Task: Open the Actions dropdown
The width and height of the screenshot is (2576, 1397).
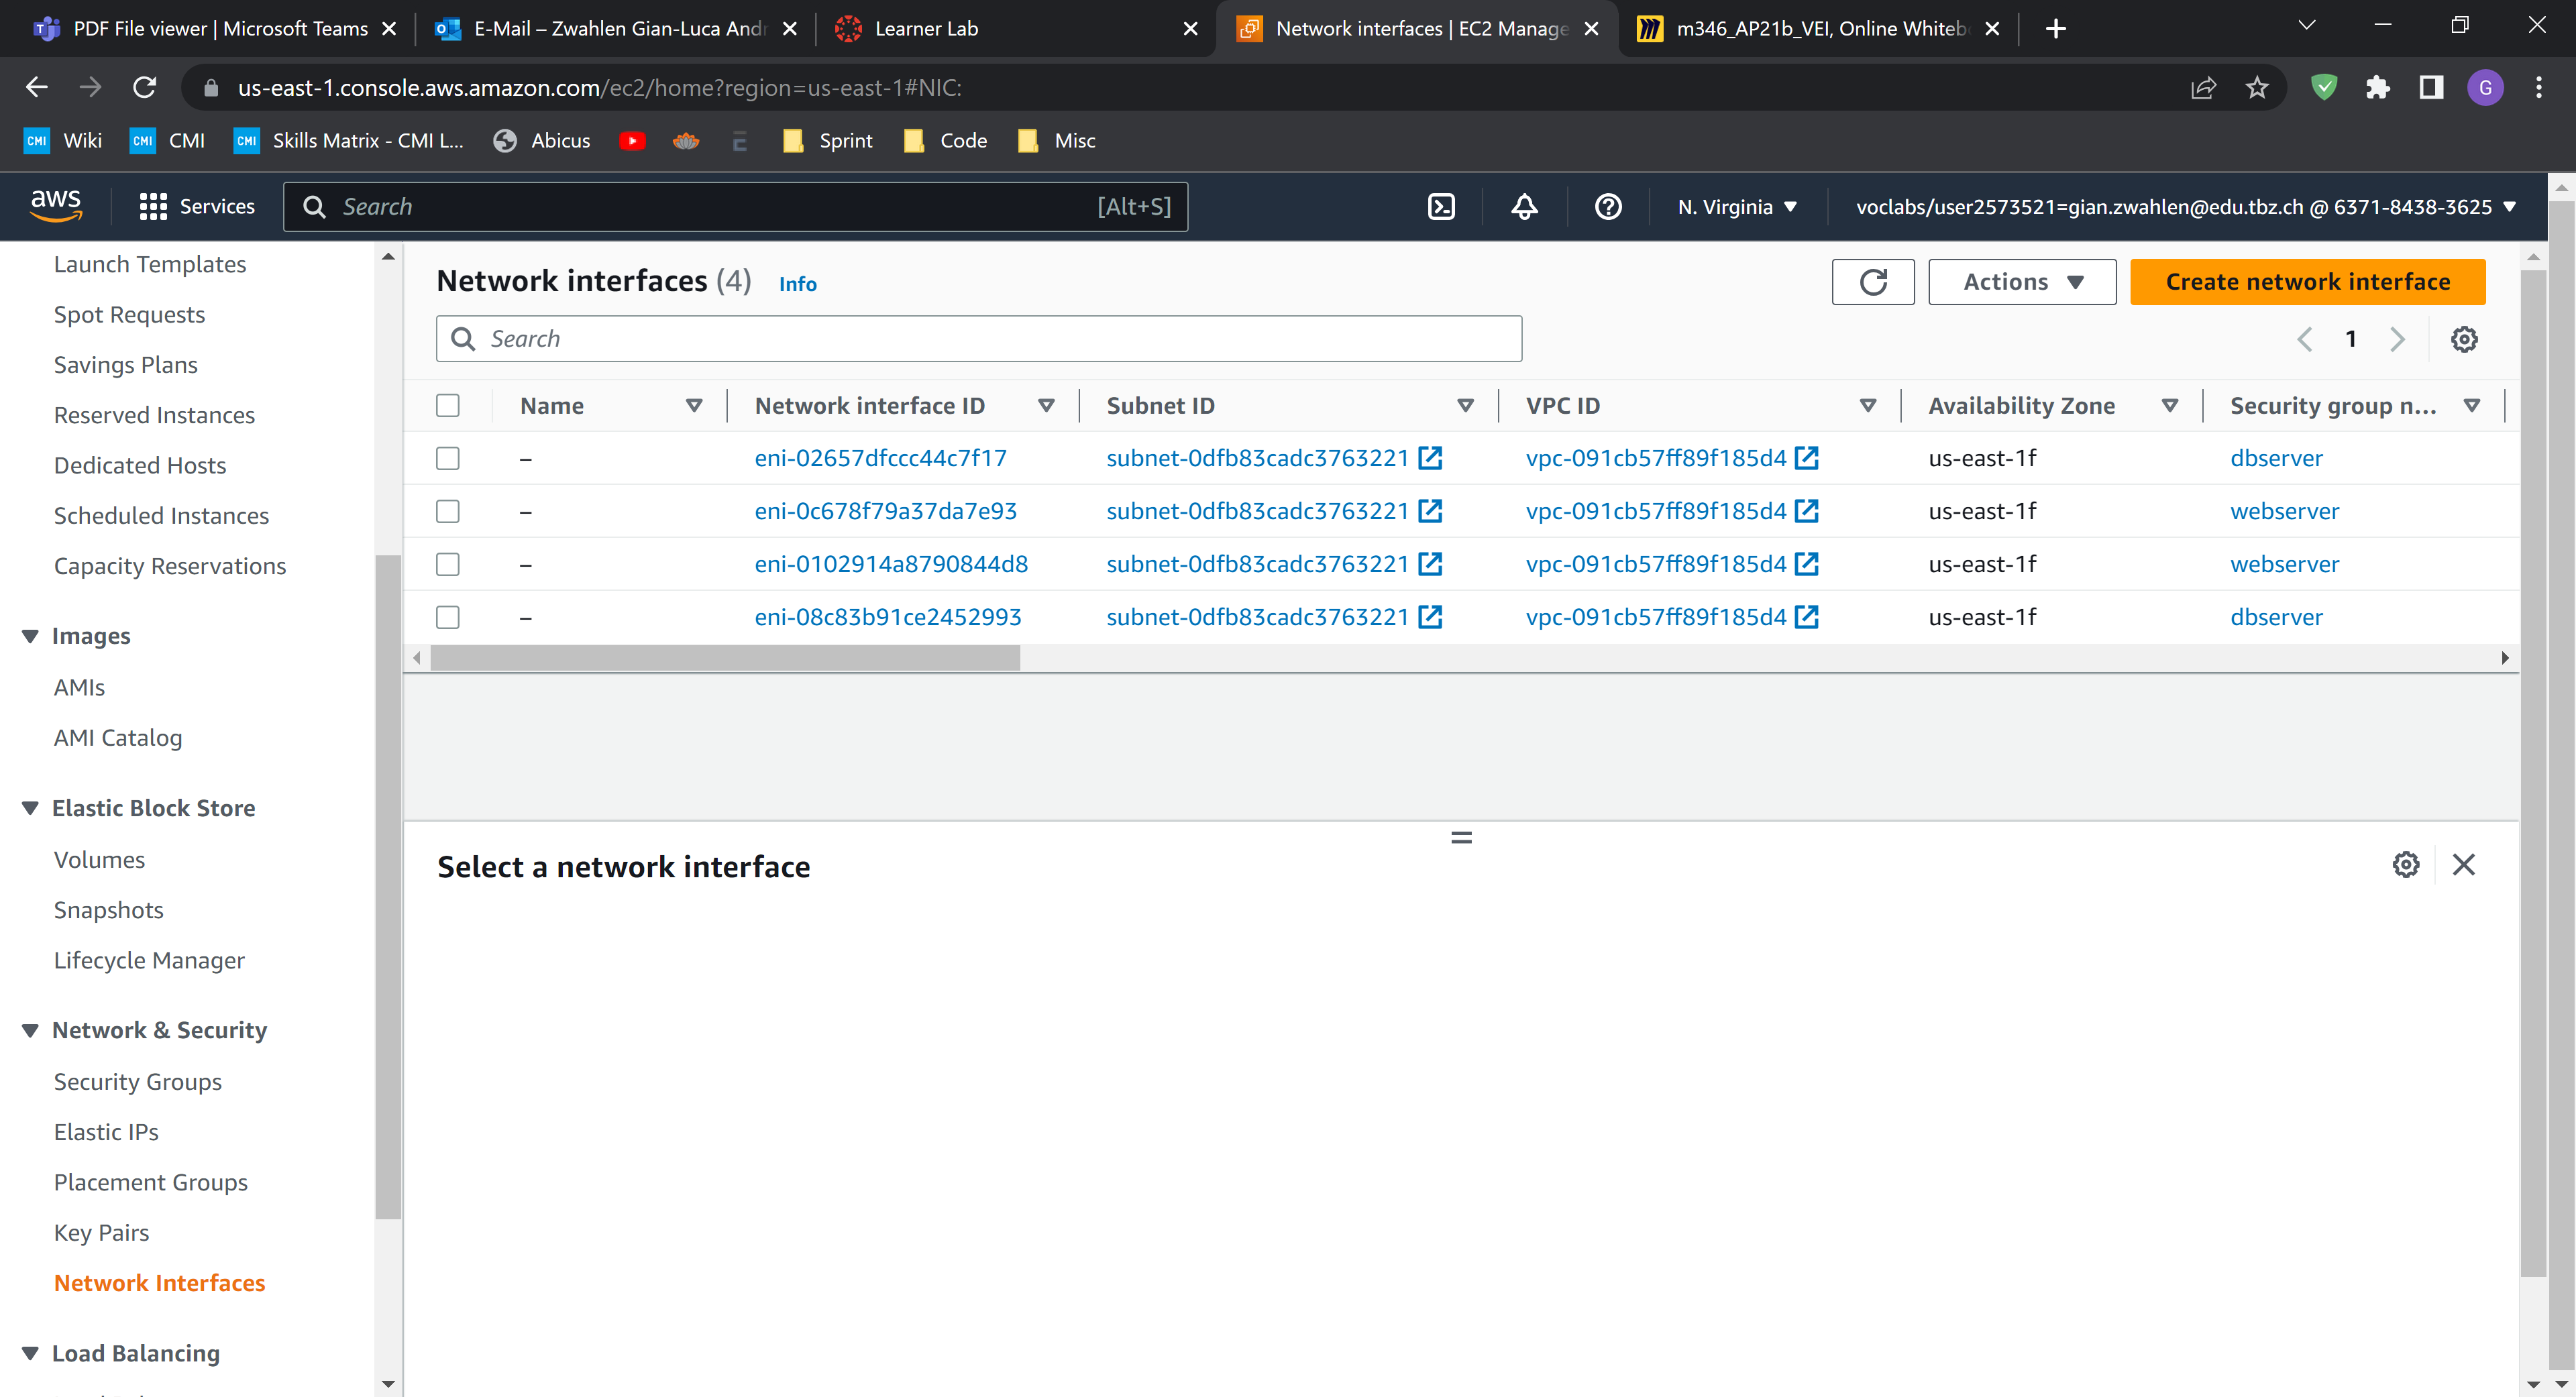Action: tap(2021, 282)
